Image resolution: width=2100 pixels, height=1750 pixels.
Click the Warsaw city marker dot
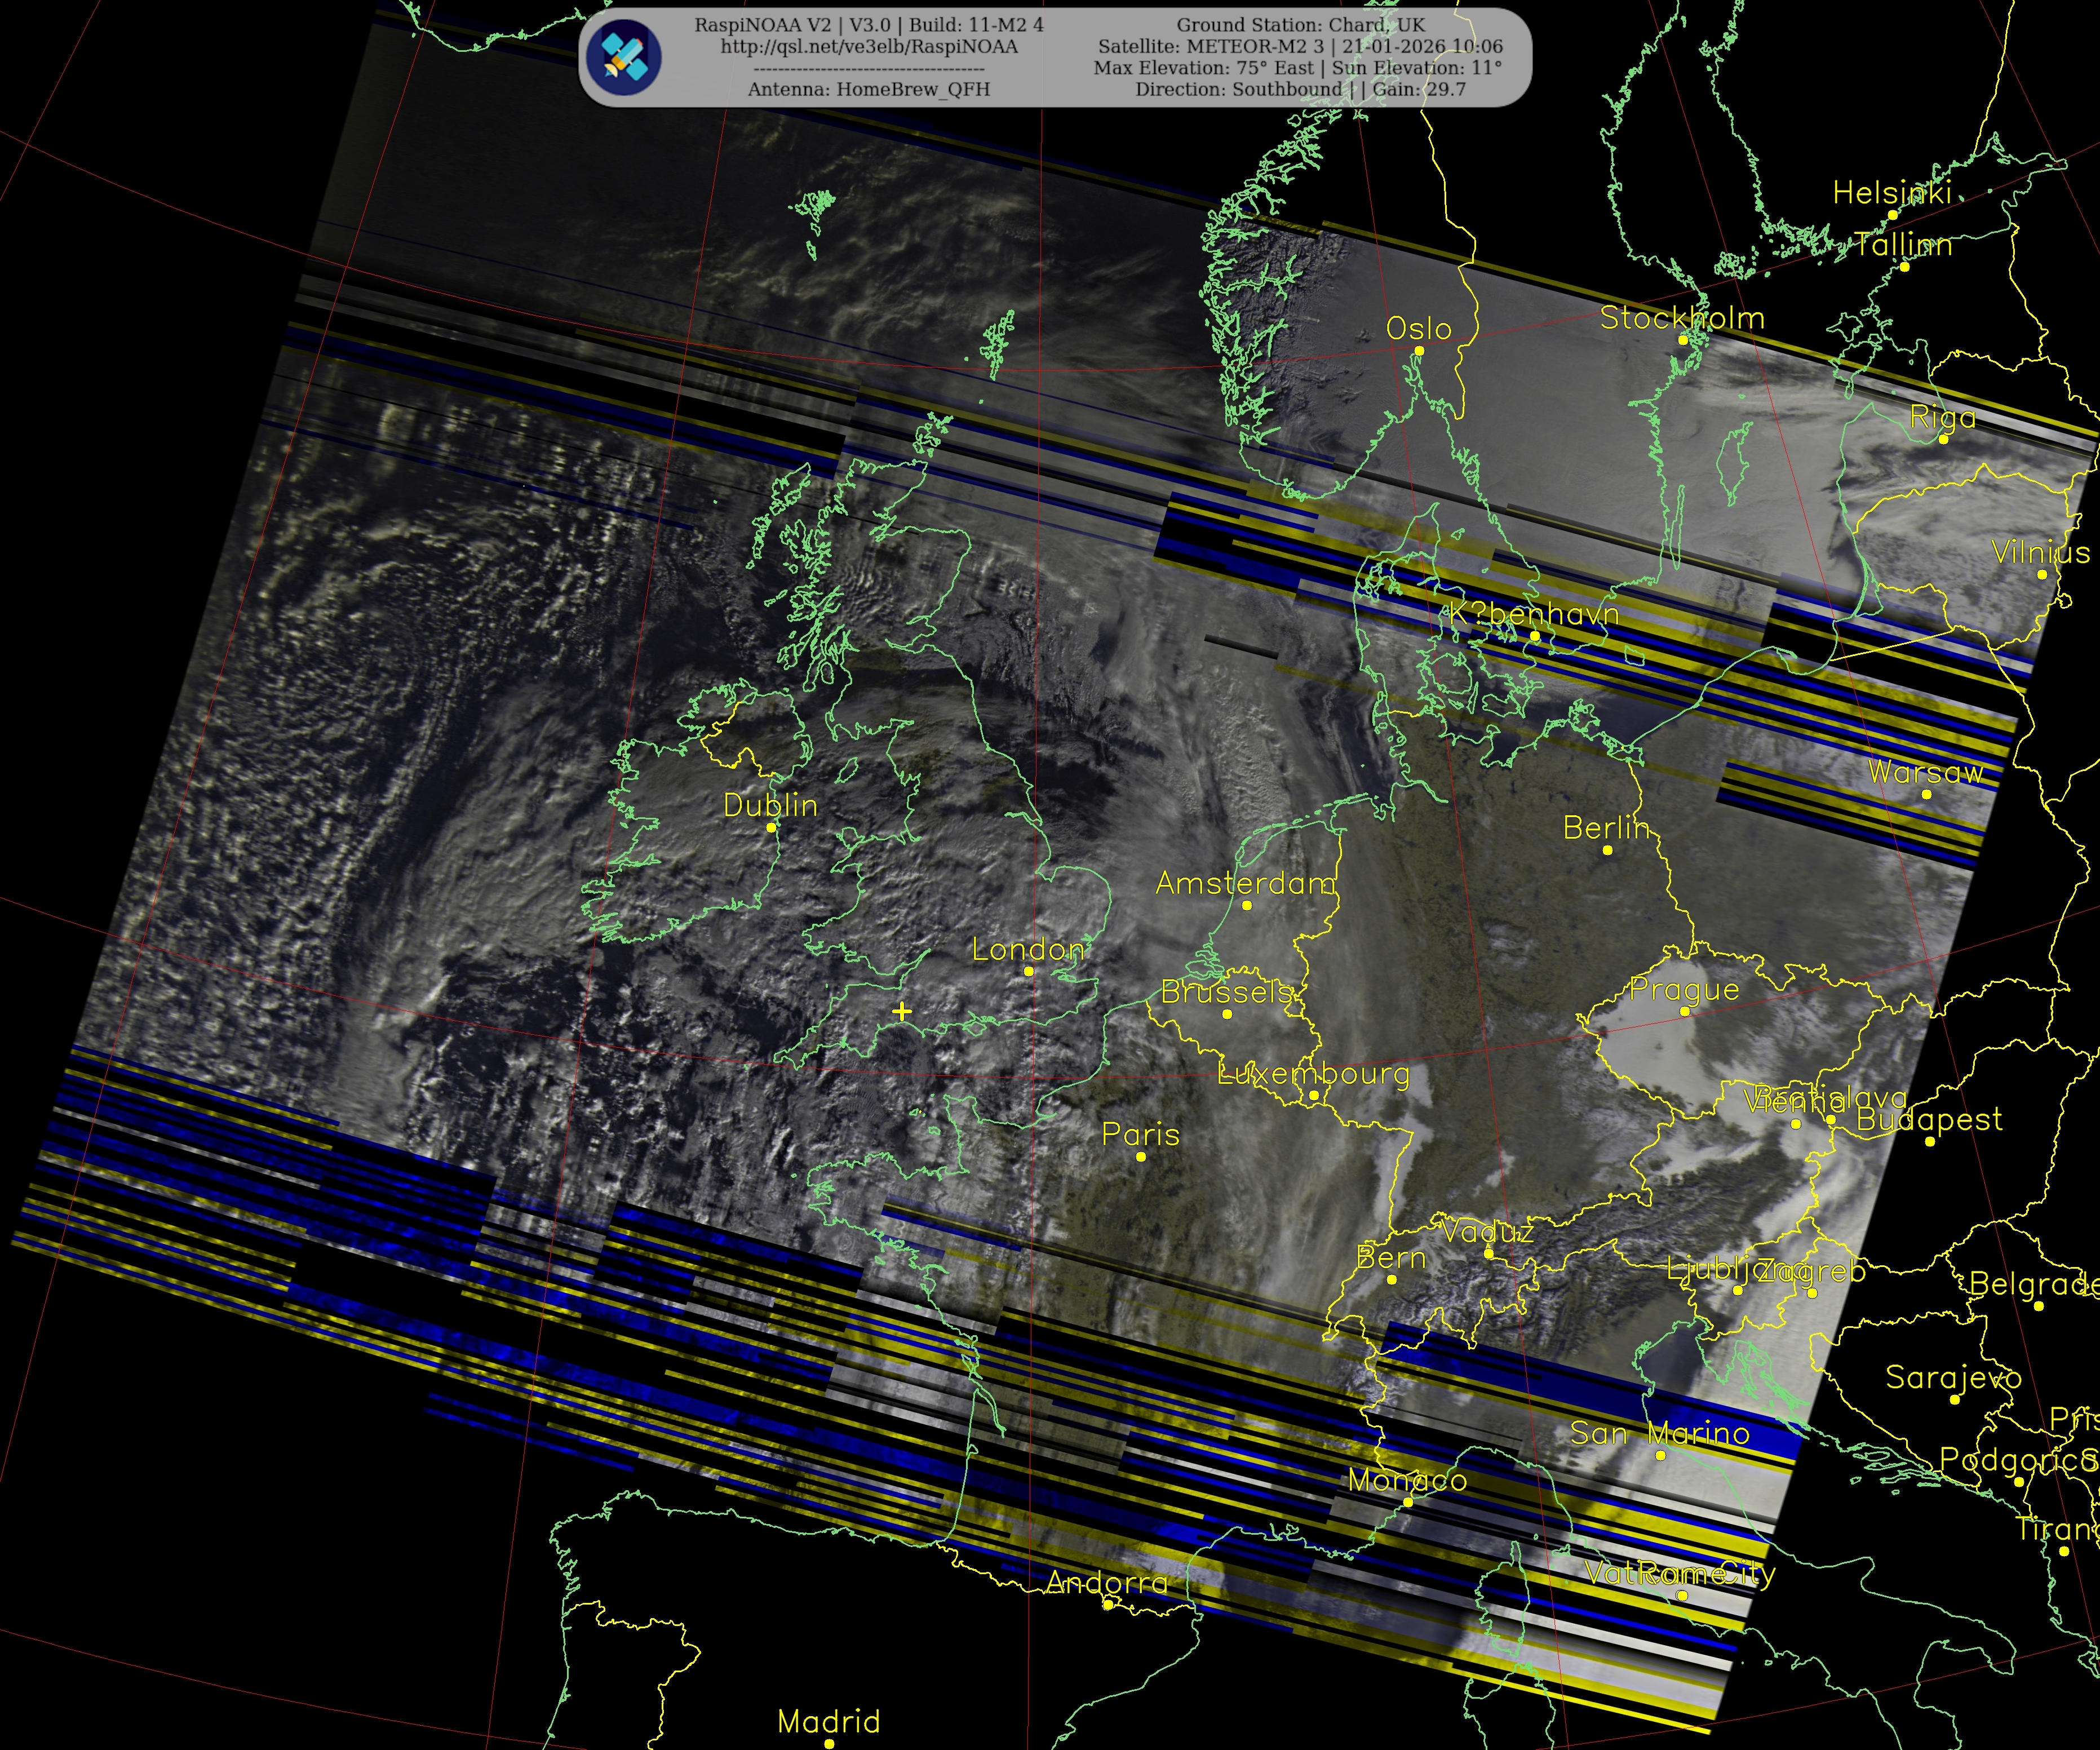coord(1926,794)
